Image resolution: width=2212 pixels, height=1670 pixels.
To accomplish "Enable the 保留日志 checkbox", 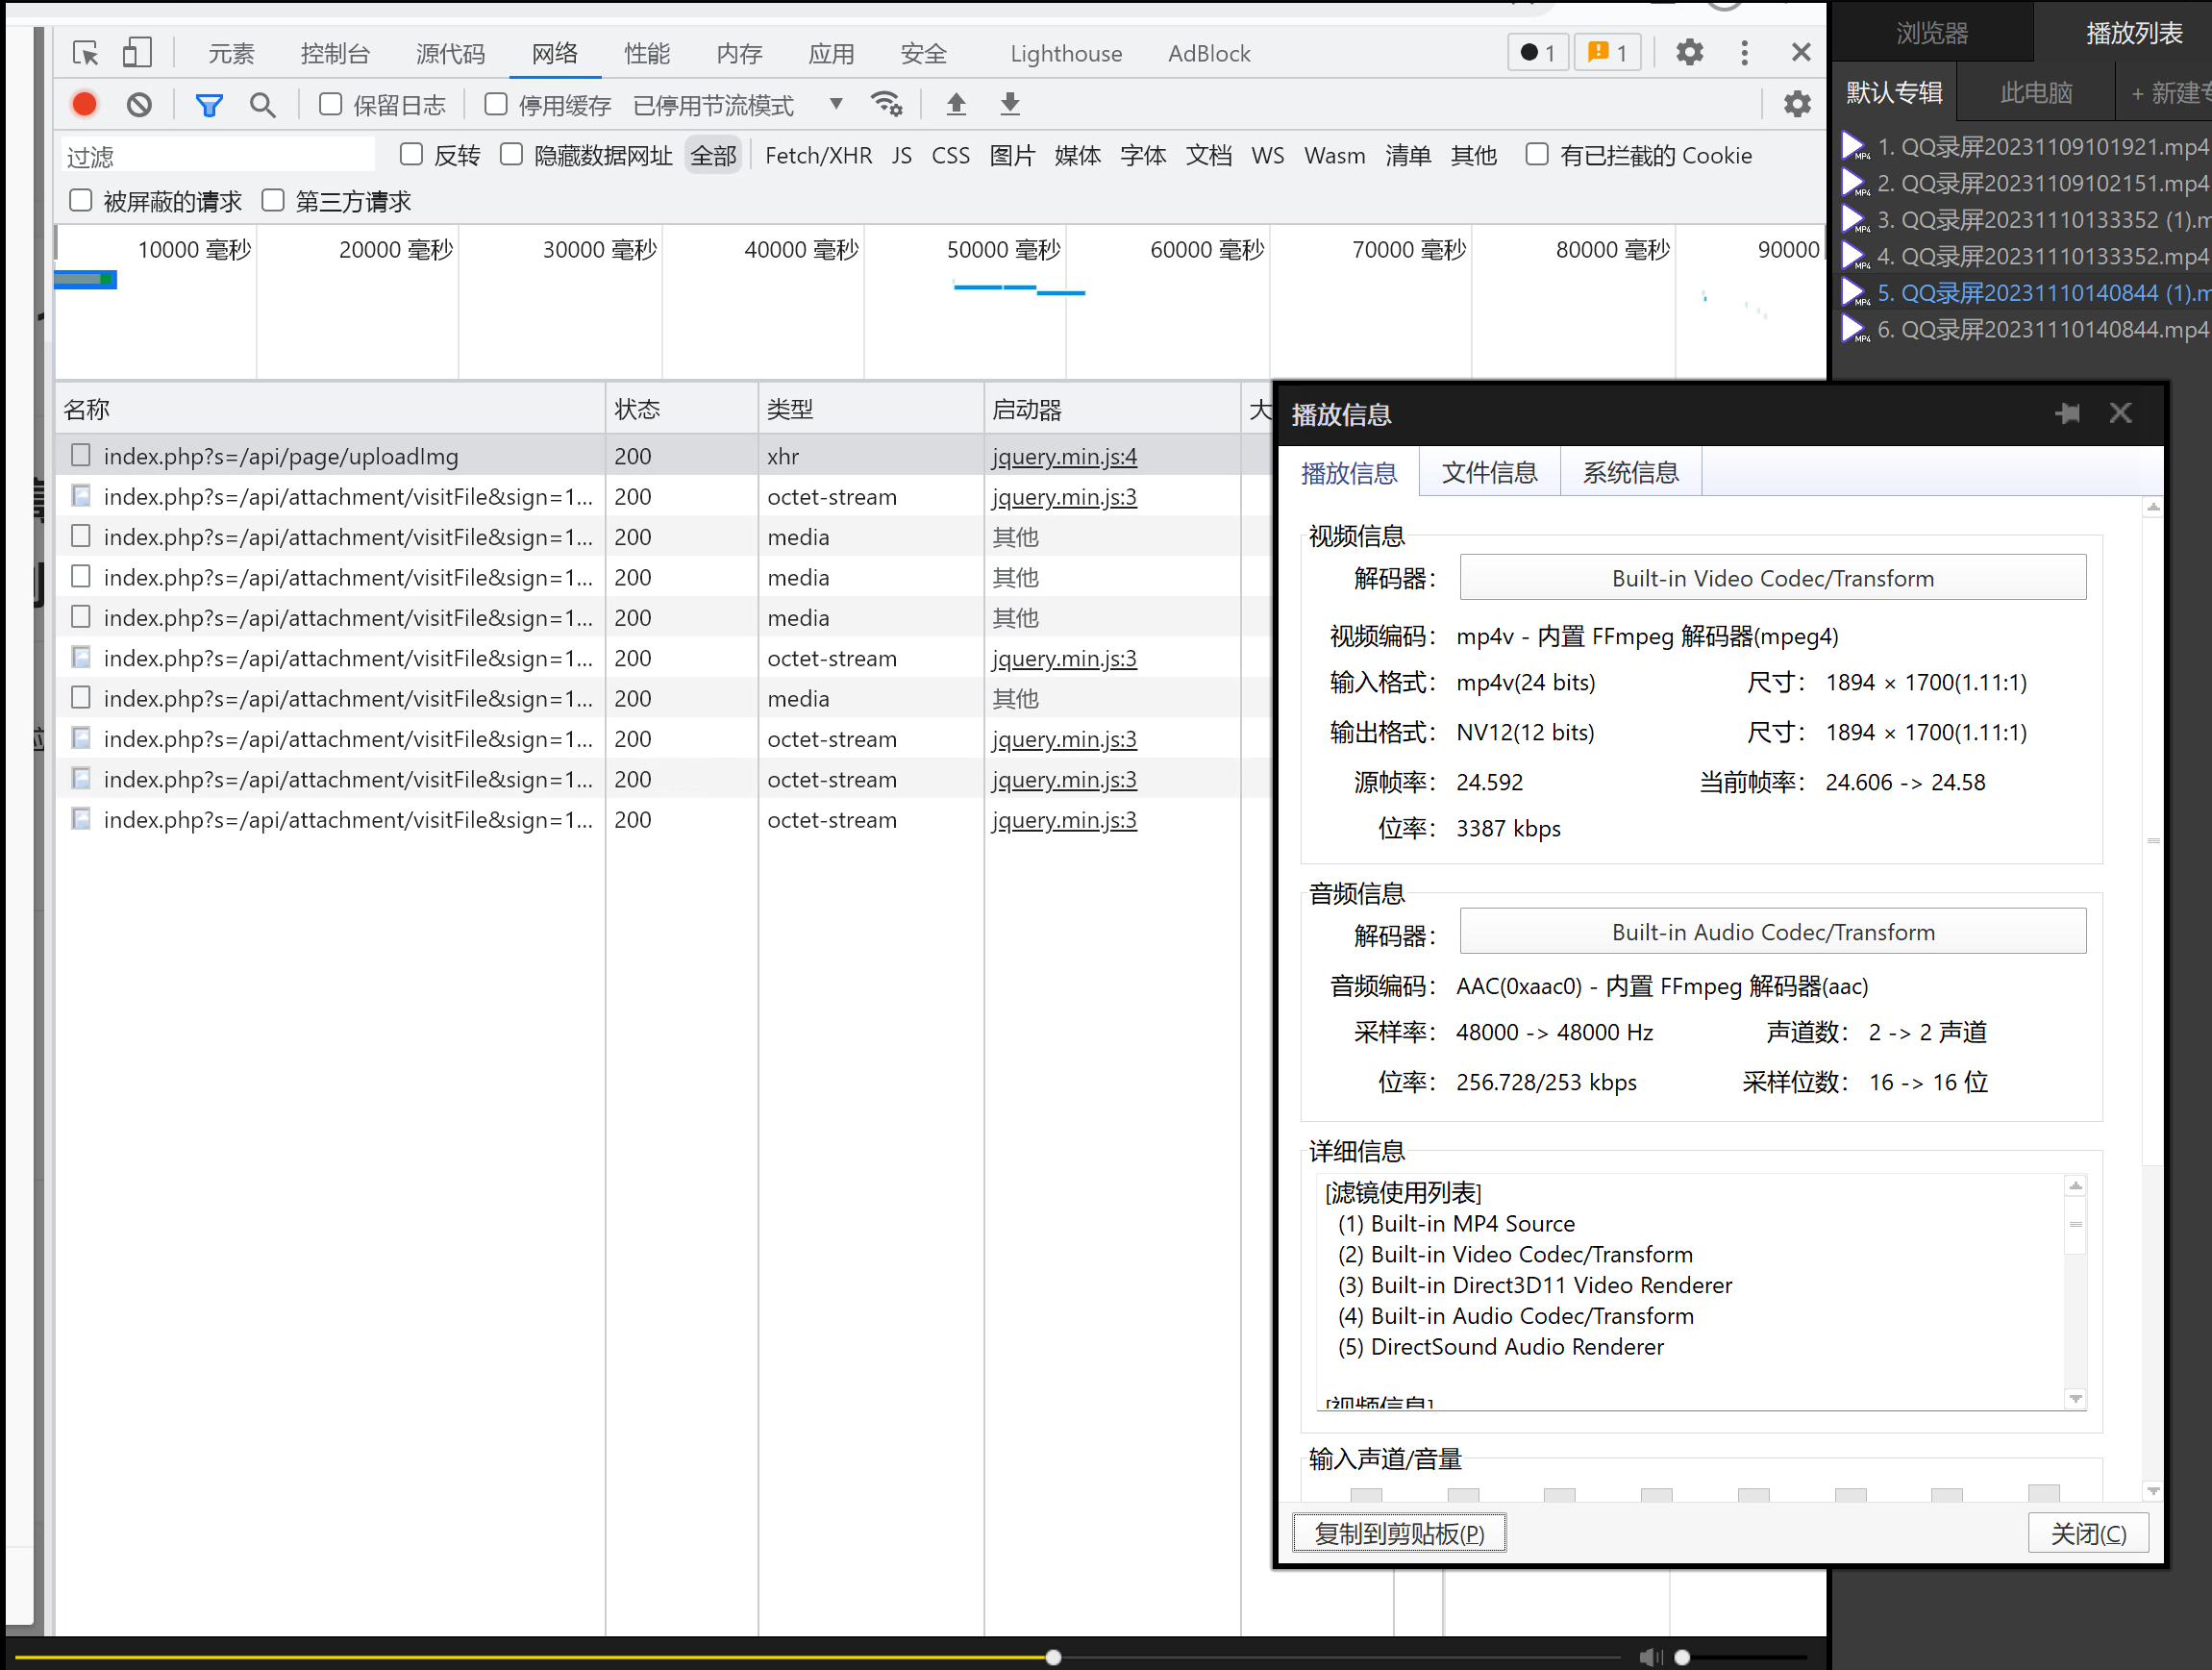I will (330, 104).
